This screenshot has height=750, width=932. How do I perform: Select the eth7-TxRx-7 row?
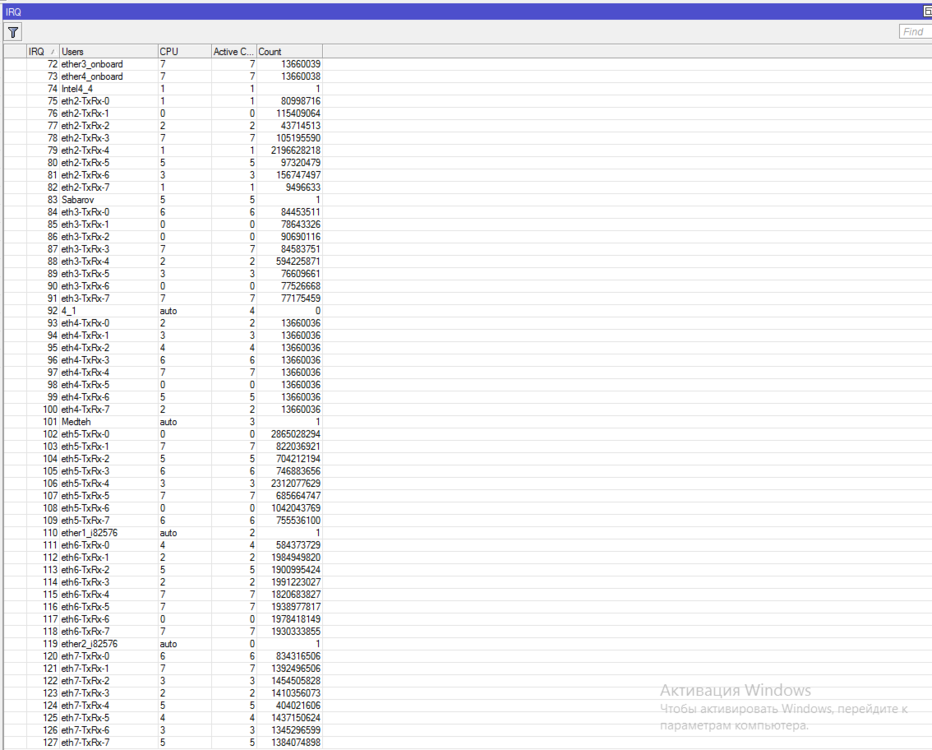pyautogui.click(x=85, y=743)
